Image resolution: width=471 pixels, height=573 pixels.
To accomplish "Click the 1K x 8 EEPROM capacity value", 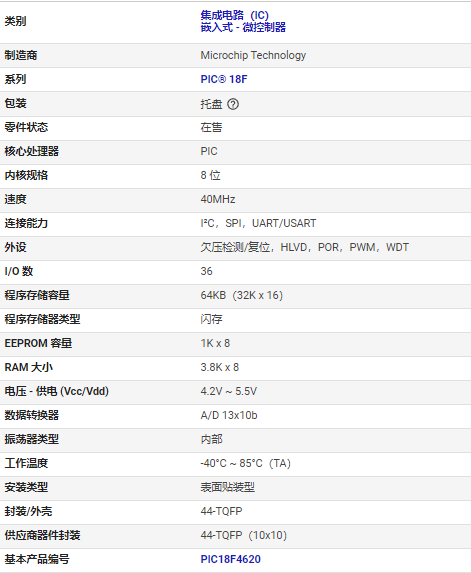I will coord(215,343).
